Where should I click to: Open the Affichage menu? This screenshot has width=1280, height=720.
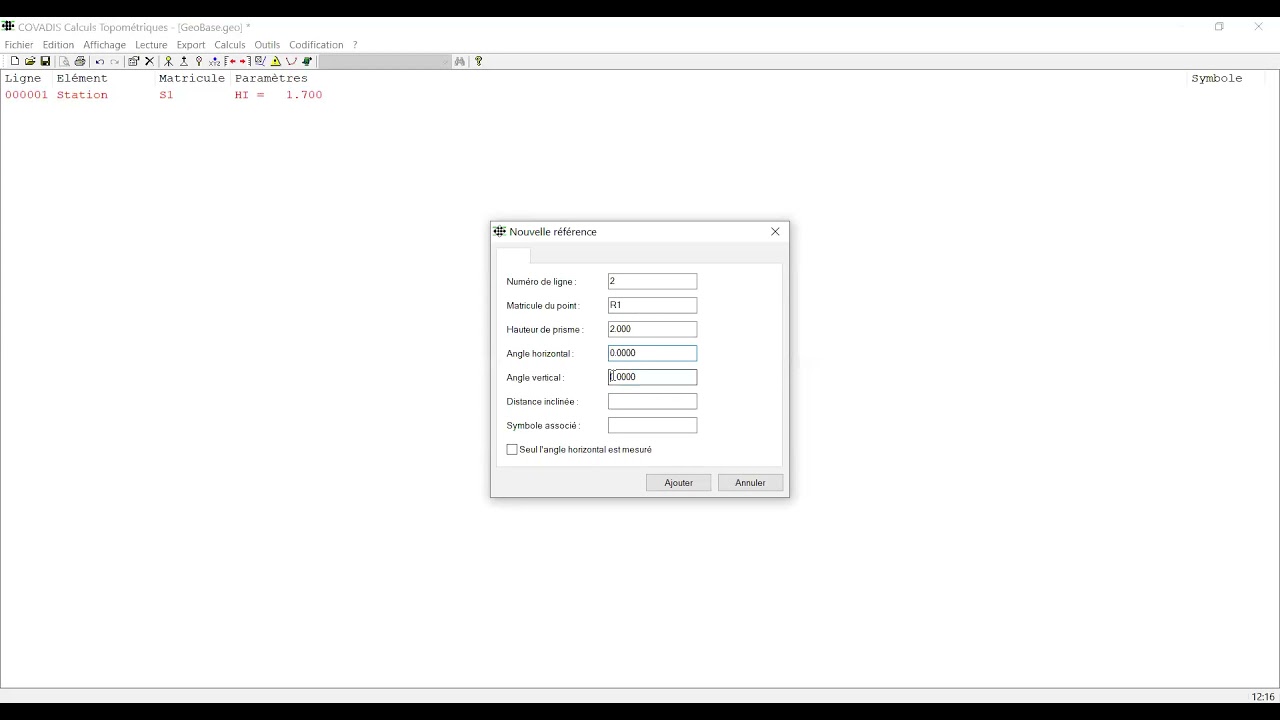coord(104,45)
